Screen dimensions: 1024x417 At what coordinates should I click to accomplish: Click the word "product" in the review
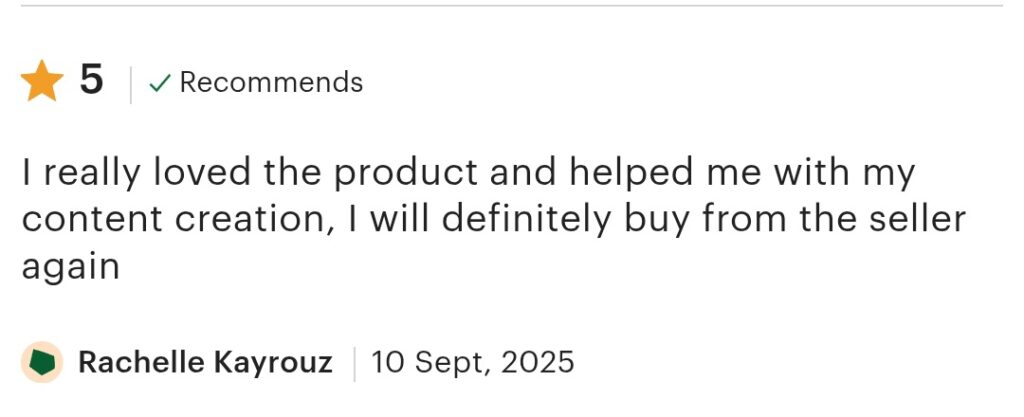(405, 173)
